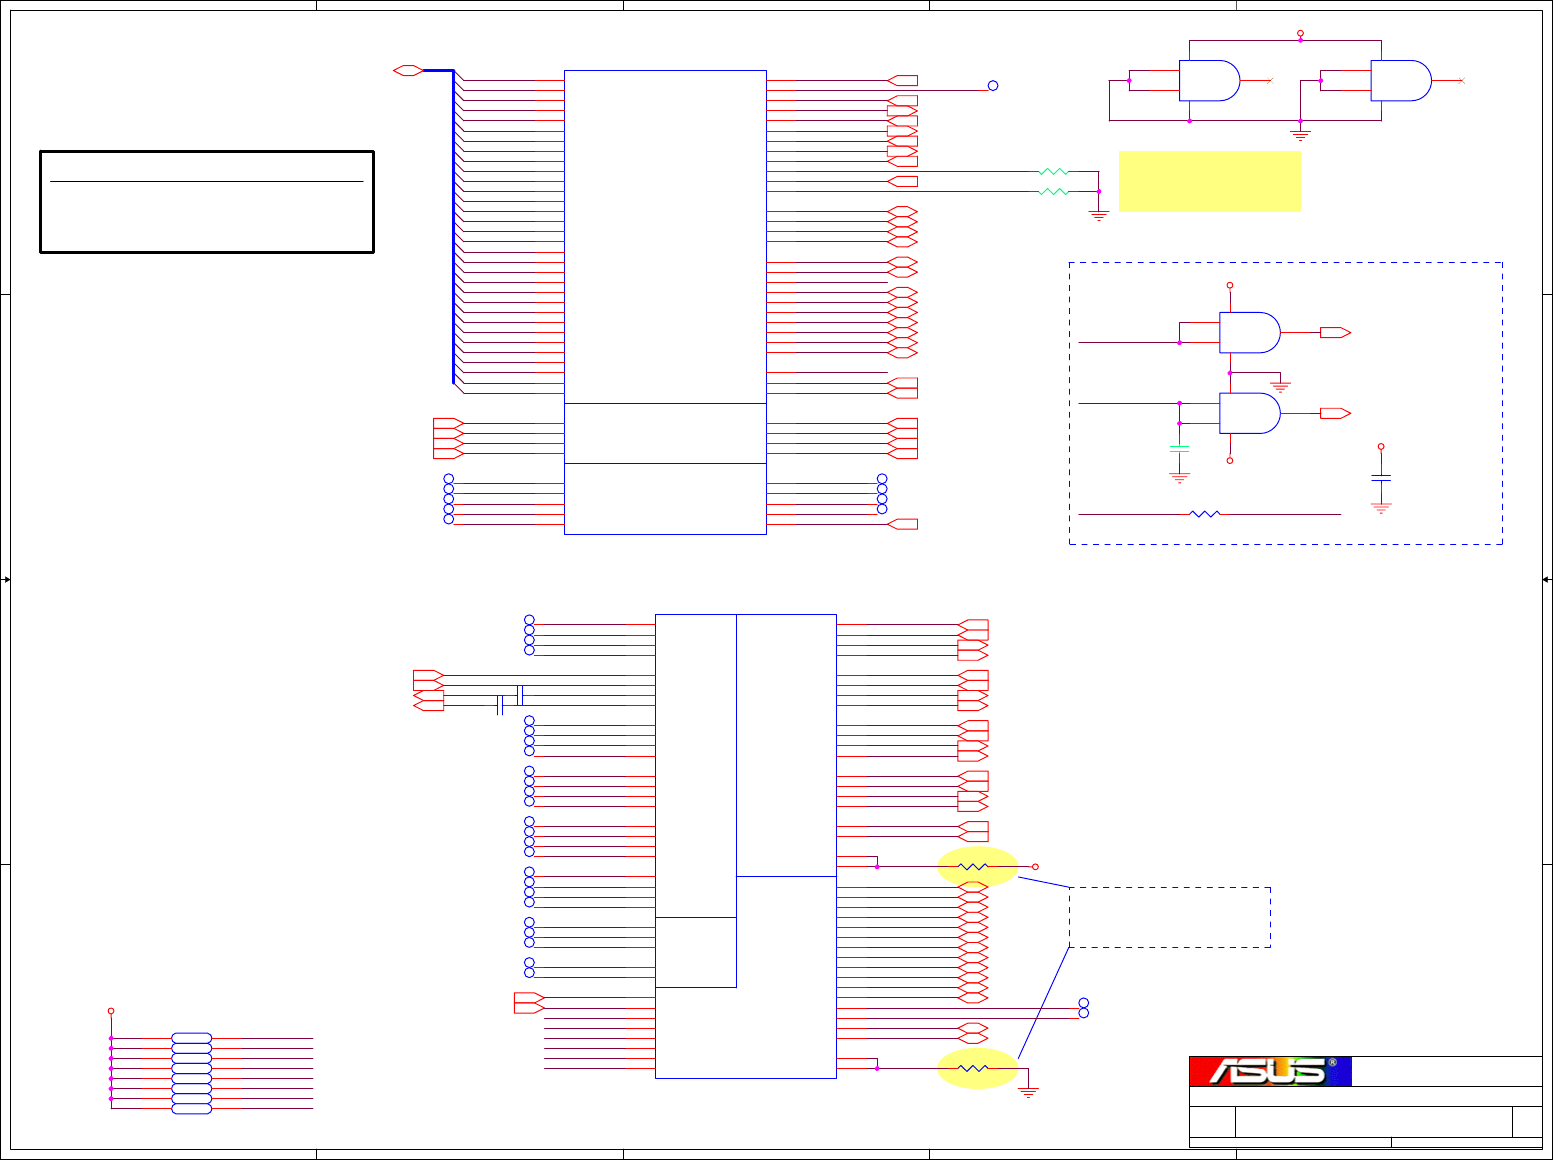The image size is (1554, 1160).
Task: Click ground symbol below the green resistors
Action: click(1099, 216)
